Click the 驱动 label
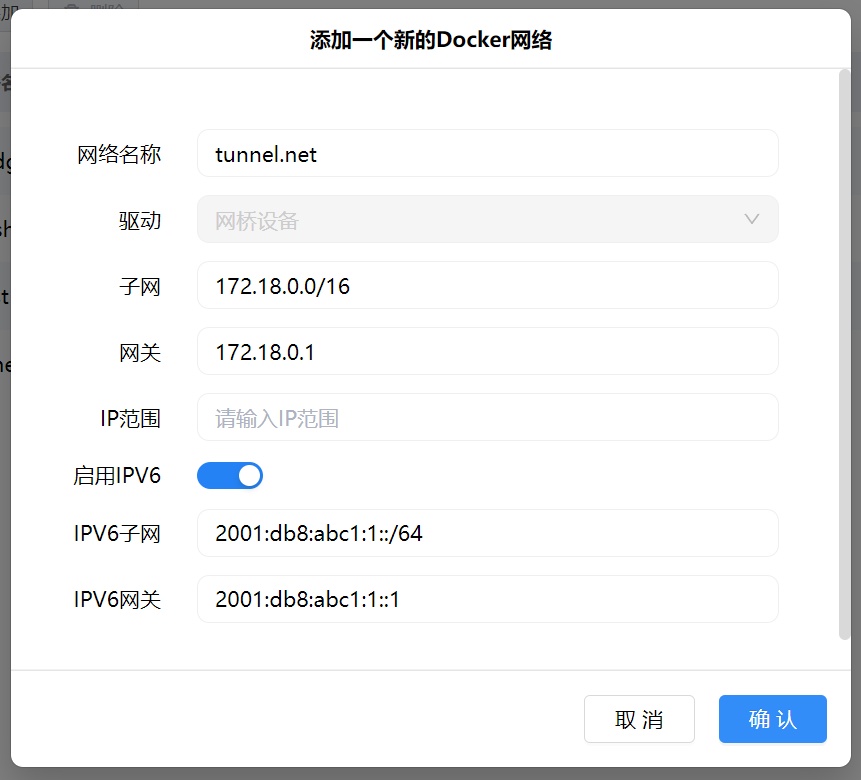 (x=139, y=220)
